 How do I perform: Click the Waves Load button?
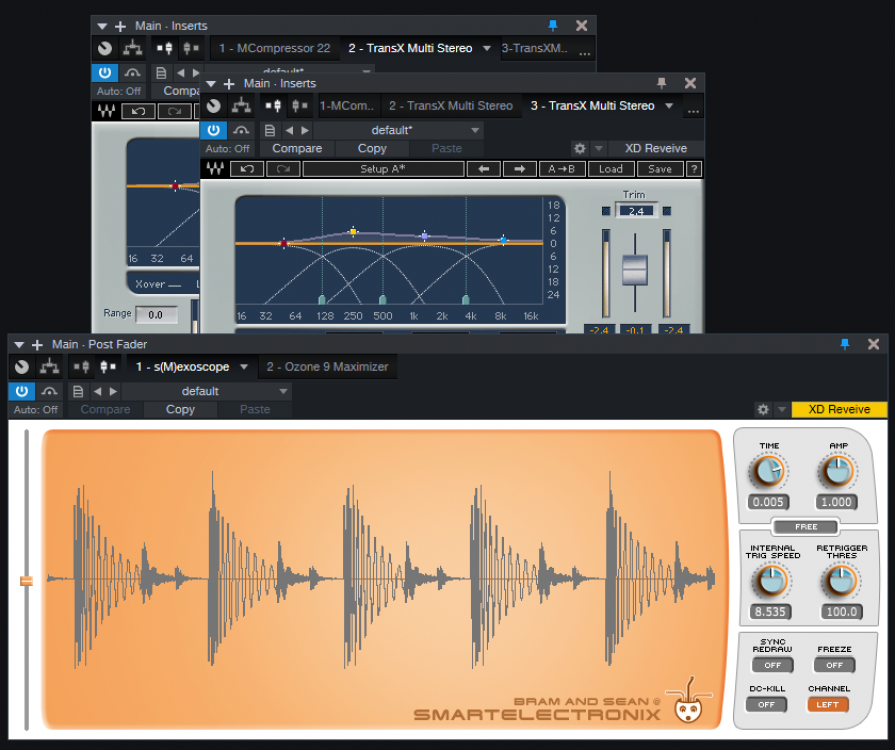click(610, 169)
